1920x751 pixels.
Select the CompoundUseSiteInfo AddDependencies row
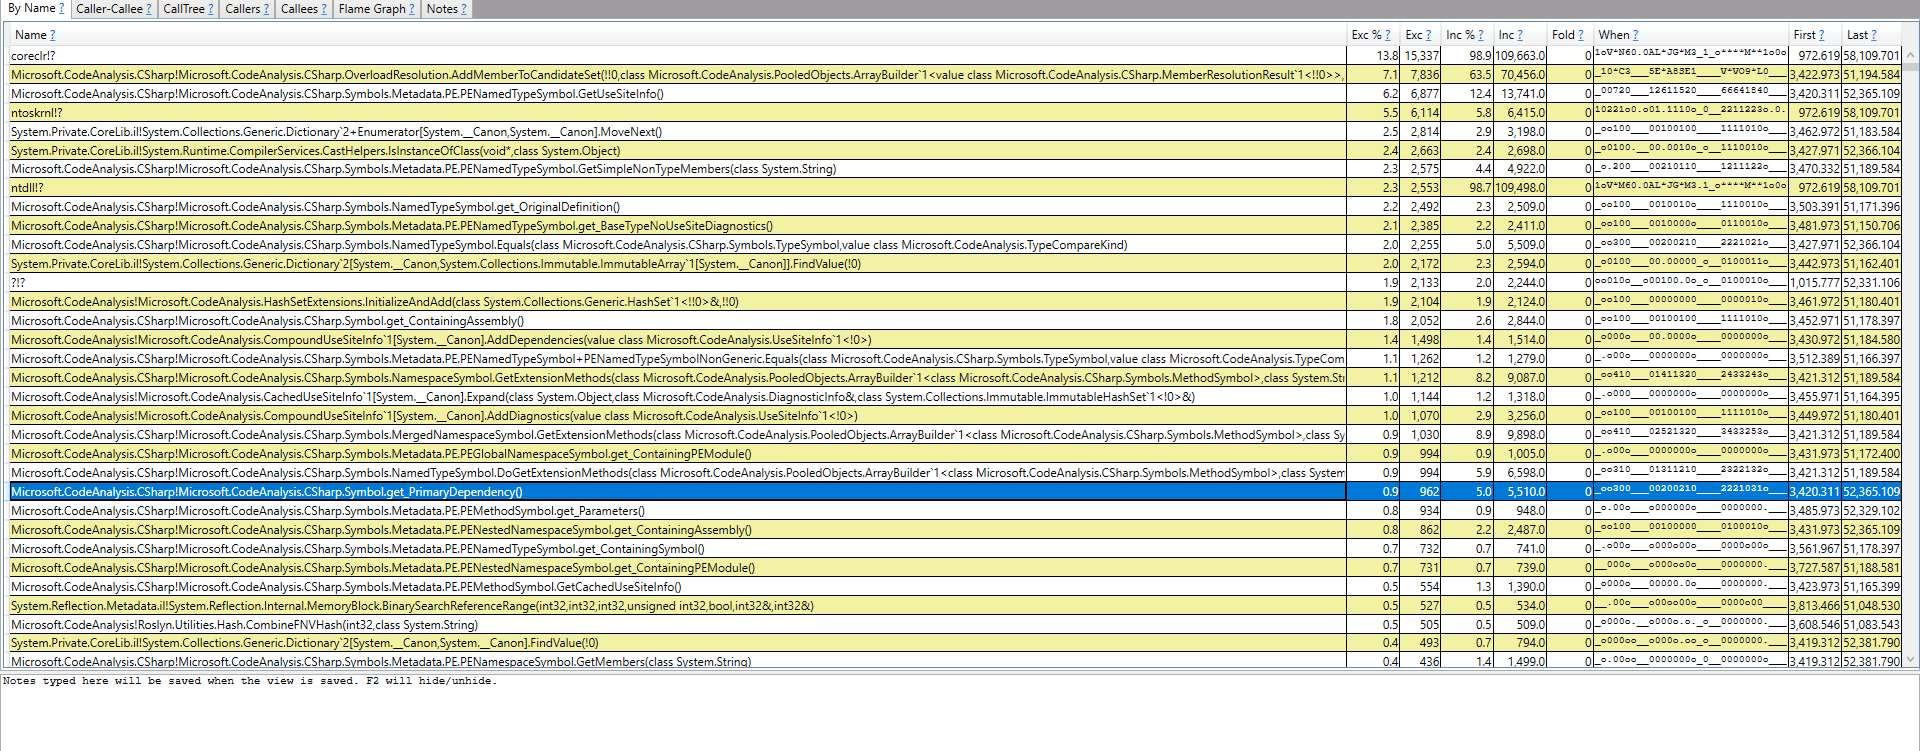click(x=955, y=340)
